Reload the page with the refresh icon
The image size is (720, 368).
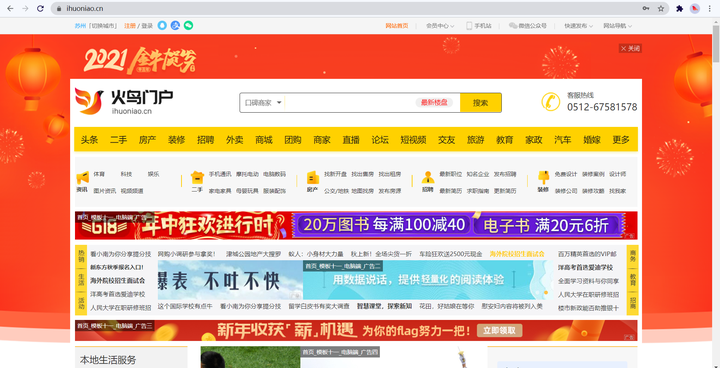(x=40, y=8)
